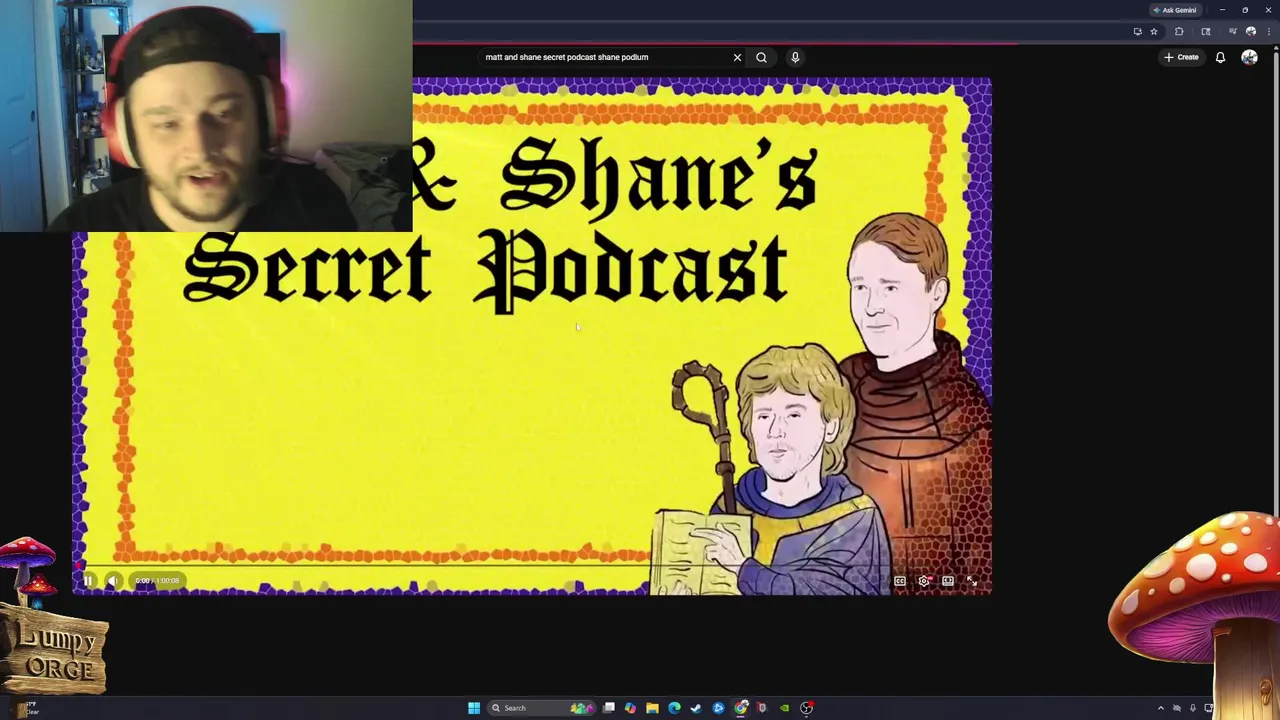The height and width of the screenshot is (720, 1280).
Task: Switch video to theater mode
Action: (x=947, y=581)
